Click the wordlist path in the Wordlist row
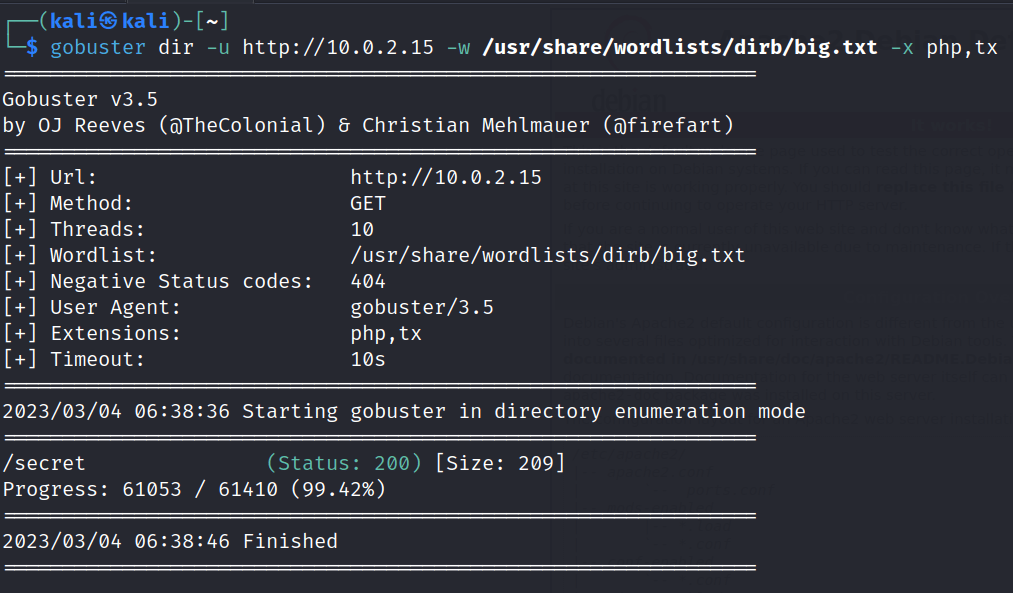 coord(547,255)
